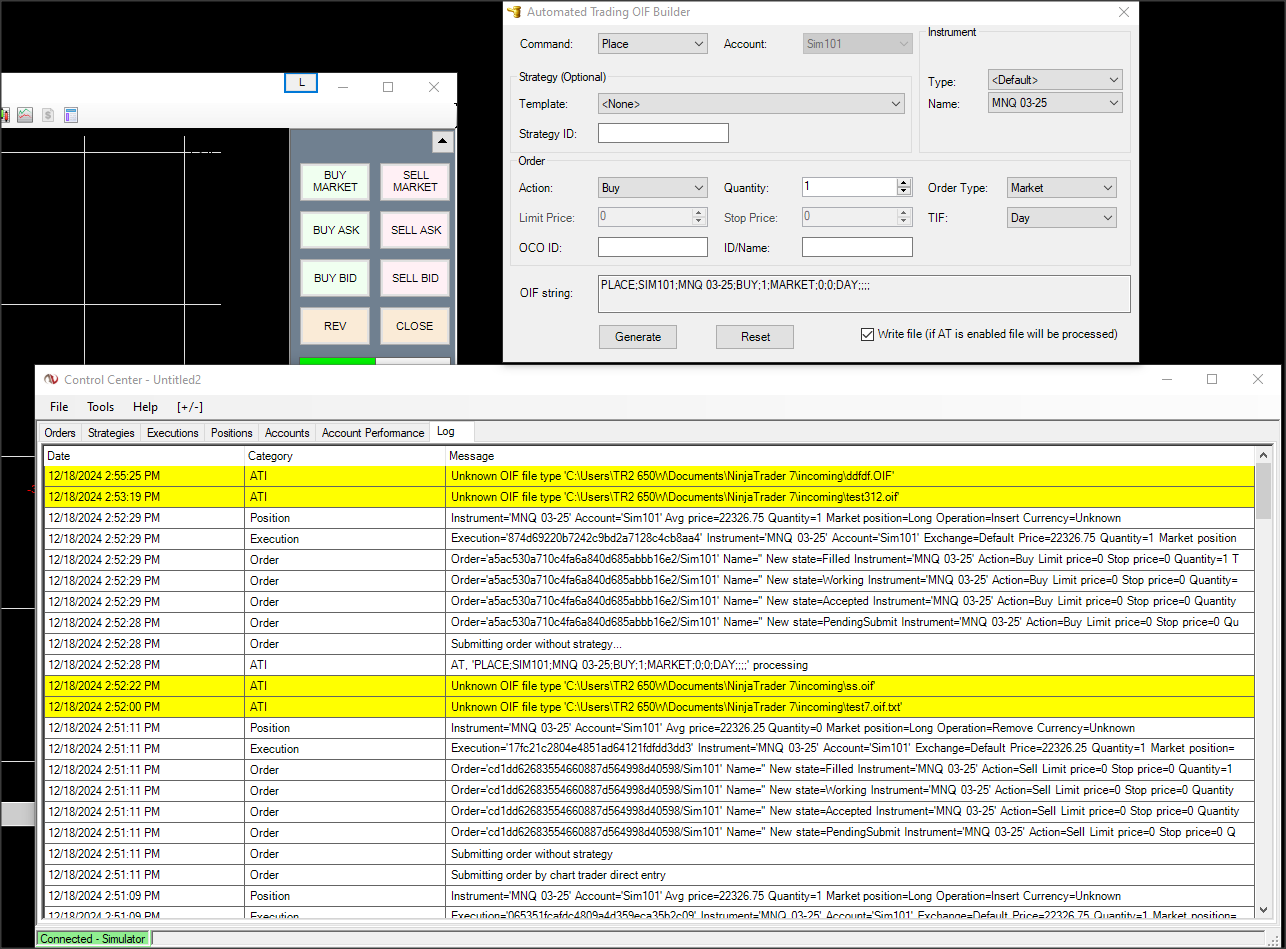1286x949 pixels.
Task: Maximize the Control Center window
Action: coord(1212,379)
